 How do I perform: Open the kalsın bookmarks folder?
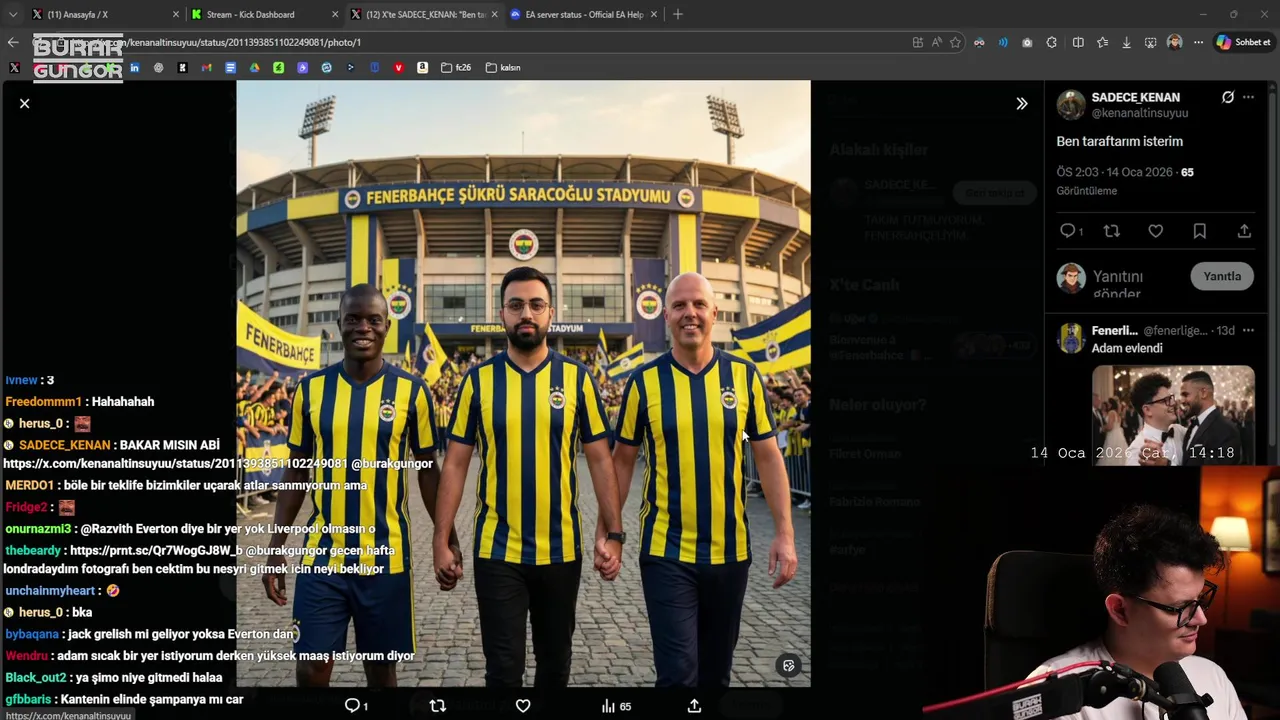tap(503, 67)
